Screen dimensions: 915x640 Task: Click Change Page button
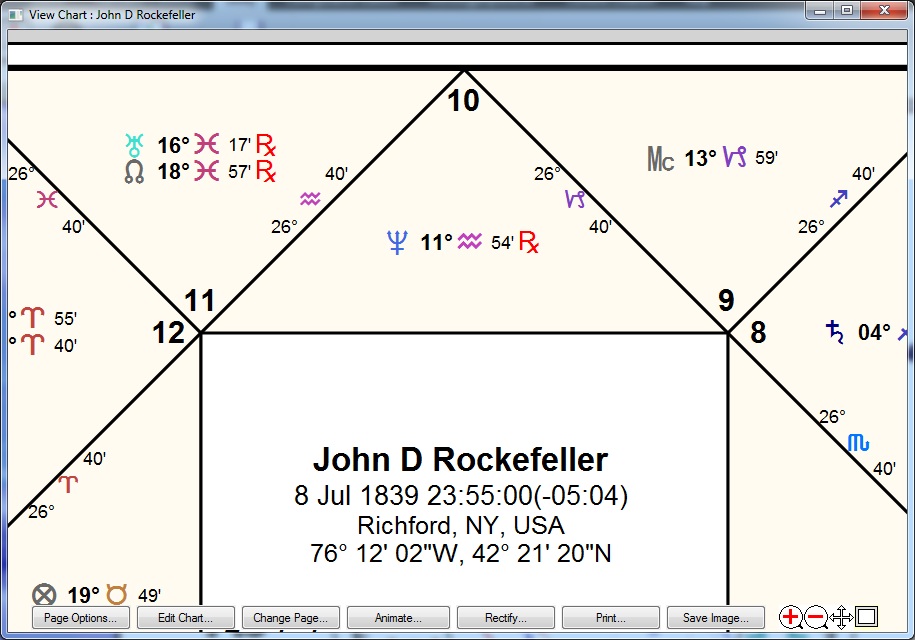pyautogui.click(x=291, y=618)
